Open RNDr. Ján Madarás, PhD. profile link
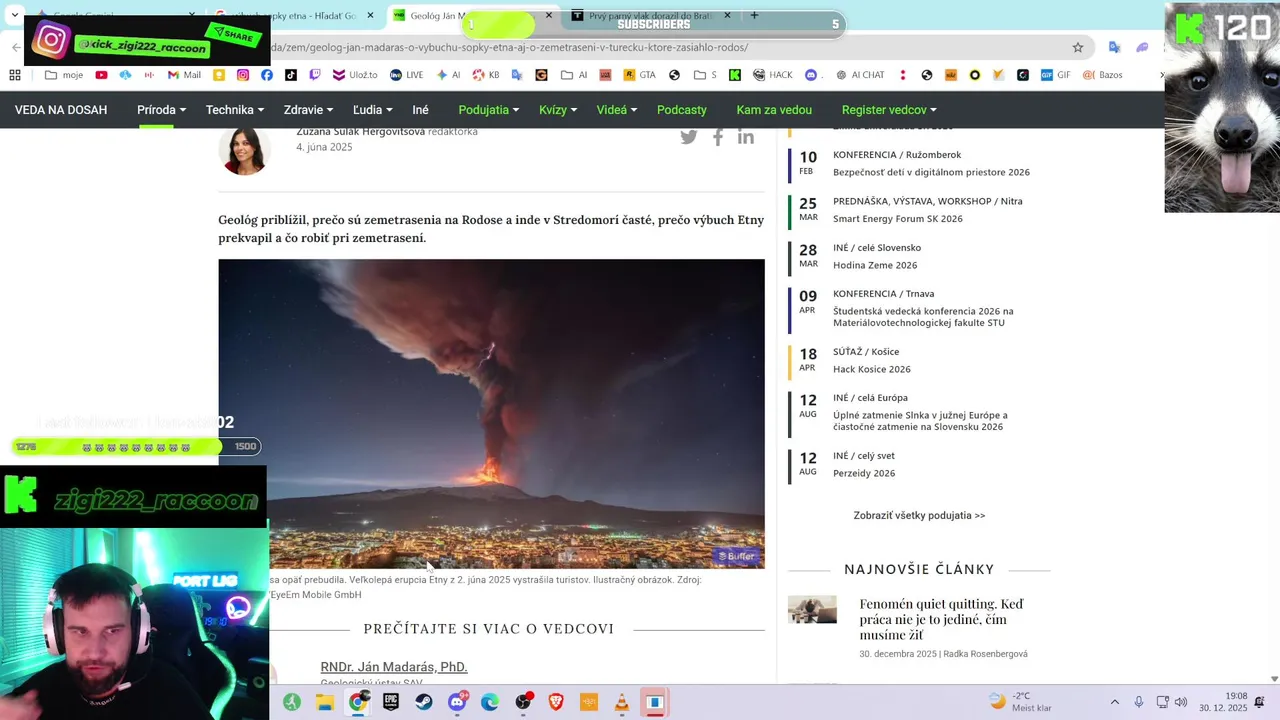 pyautogui.click(x=394, y=667)
